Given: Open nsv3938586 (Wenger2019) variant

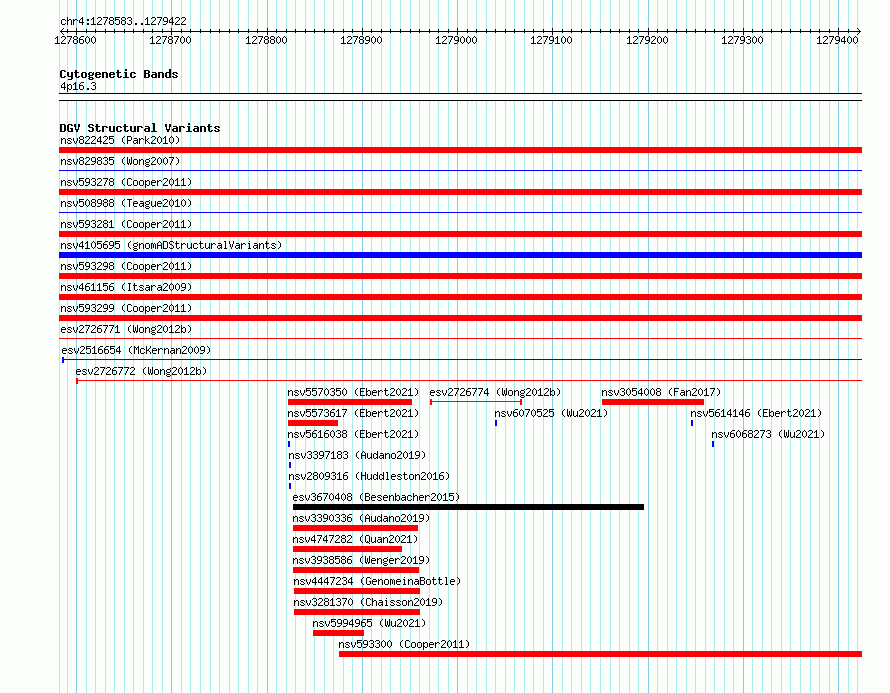Looking at the screenshot, I should point(361,560).
